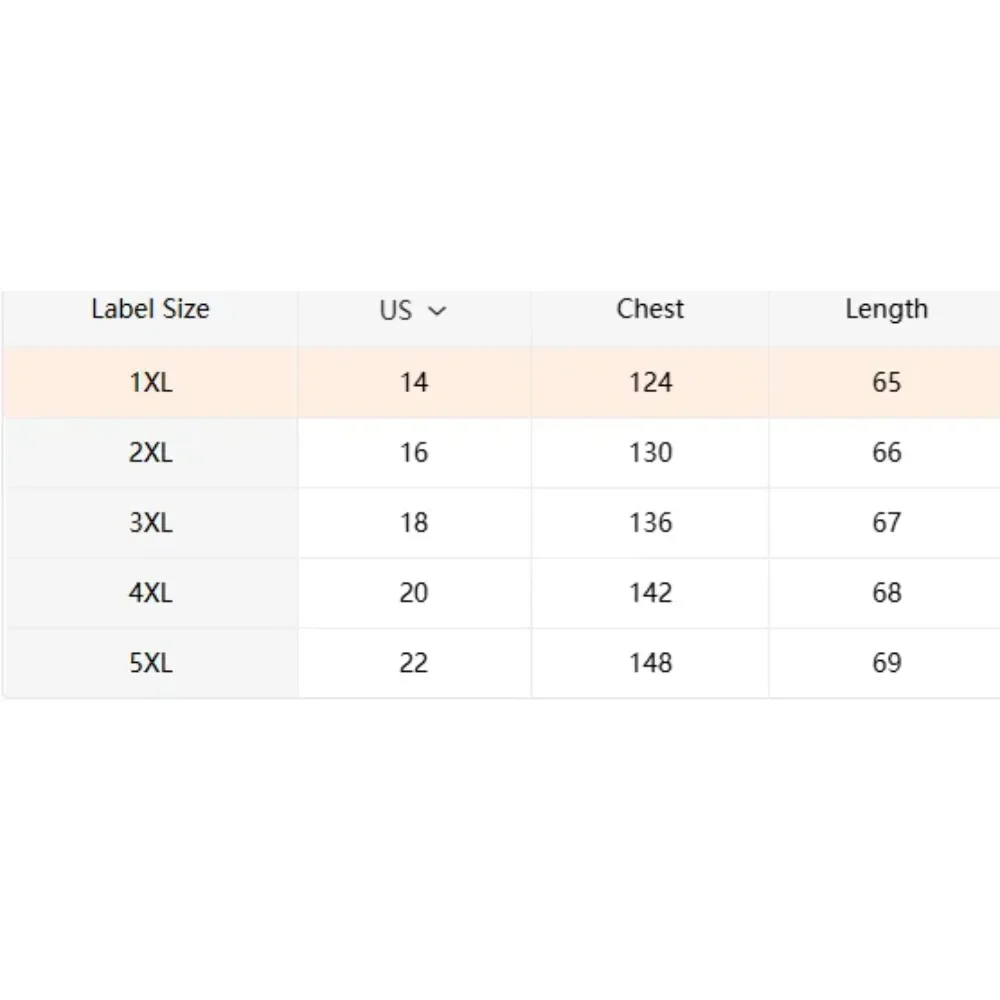Select the 4XL size row label
Screen dimensions: 1000x1000
click(150, 593)
